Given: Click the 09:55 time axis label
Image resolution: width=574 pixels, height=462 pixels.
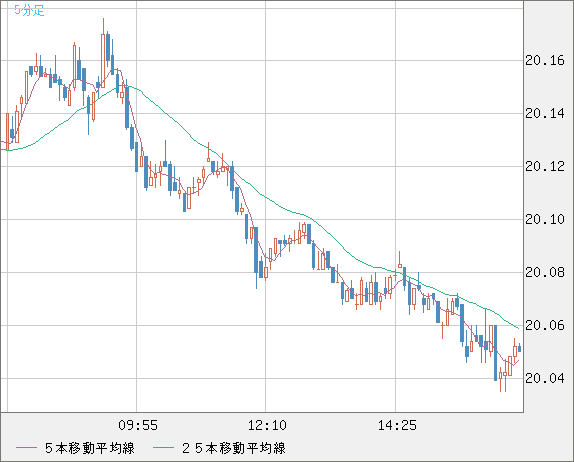Looking at the screenshot, I should (138, 425).
